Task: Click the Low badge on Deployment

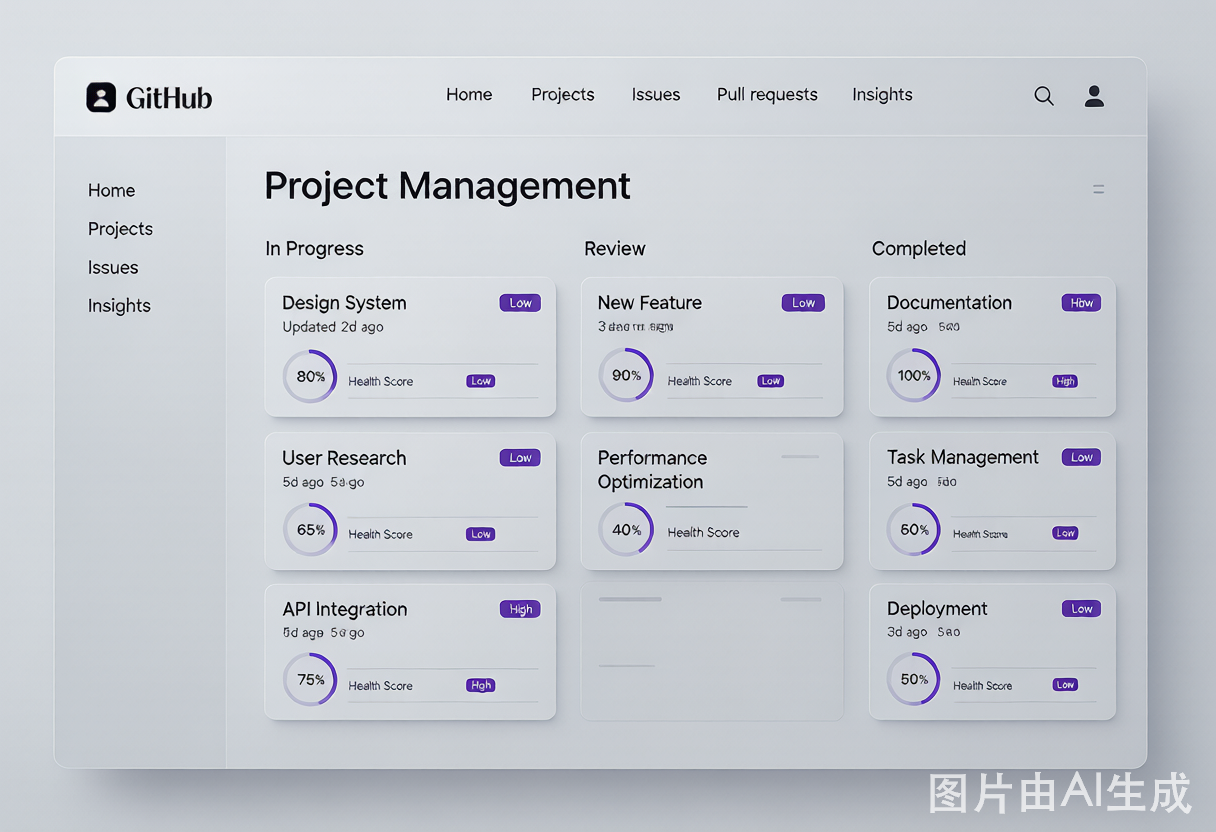Action: click(1081, 609)
